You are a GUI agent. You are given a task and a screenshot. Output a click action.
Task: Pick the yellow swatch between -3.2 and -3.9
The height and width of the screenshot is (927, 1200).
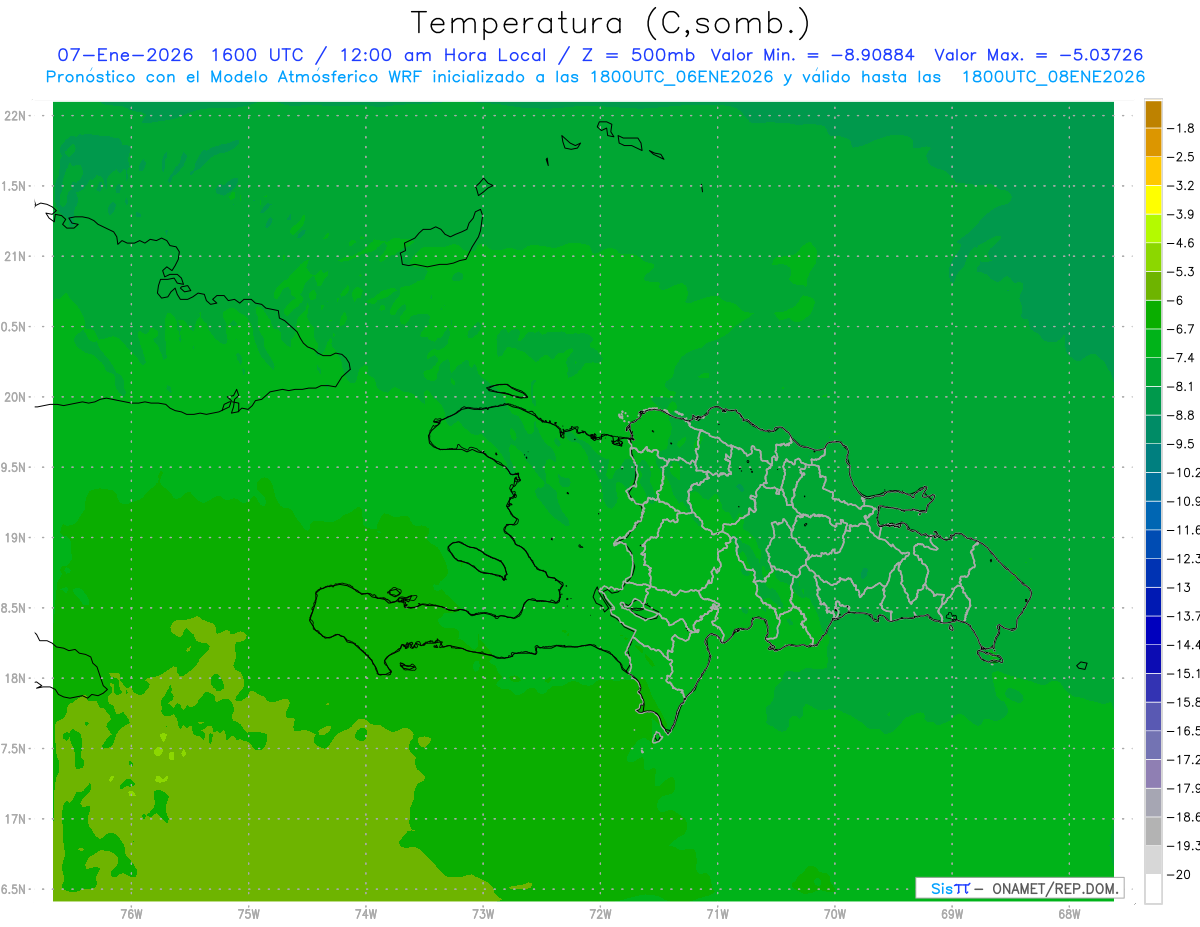(1153, 200)
